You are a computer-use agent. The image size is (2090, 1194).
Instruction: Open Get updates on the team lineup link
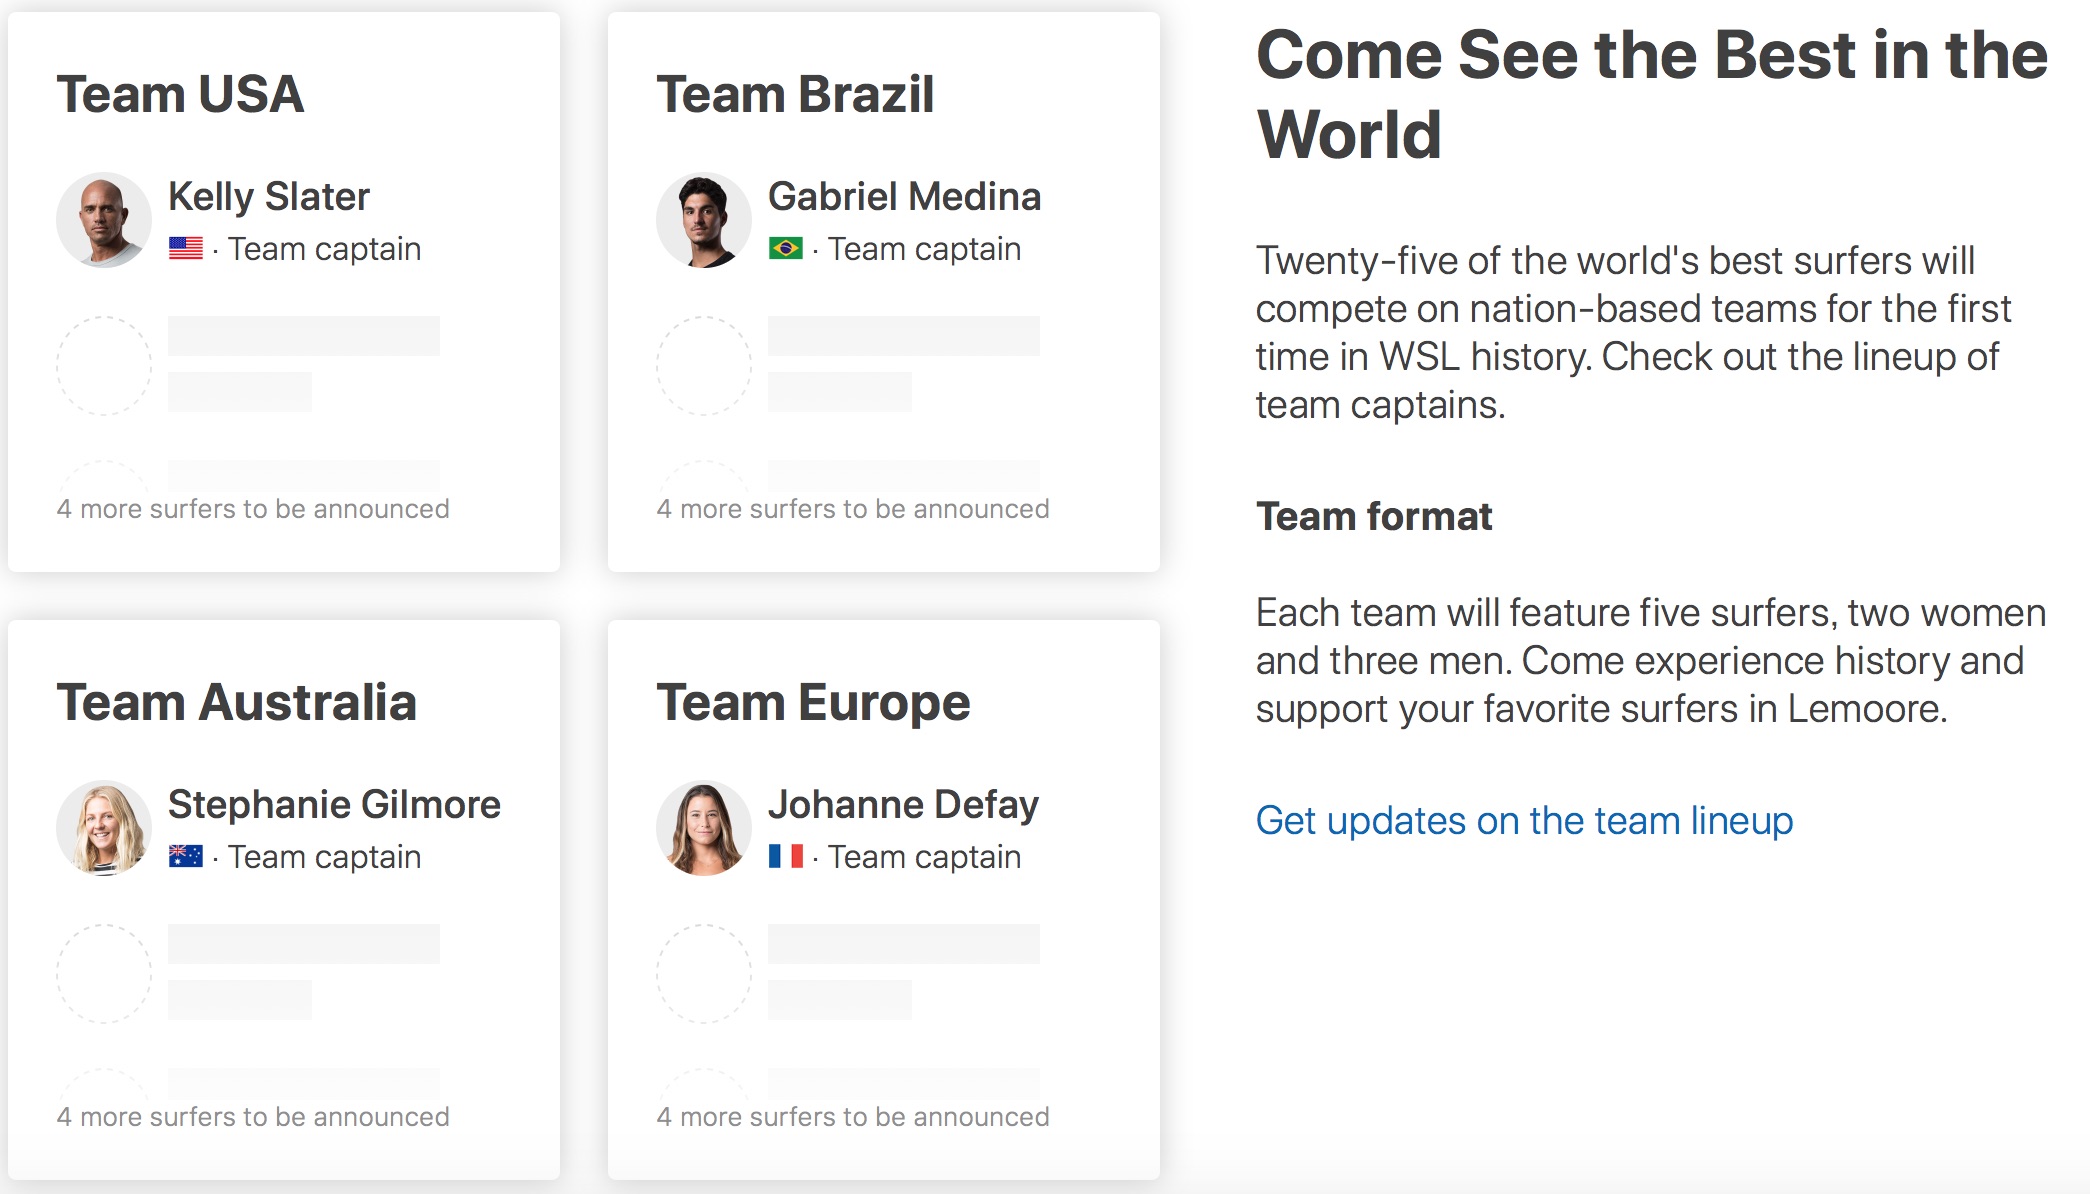[1524, 821]
